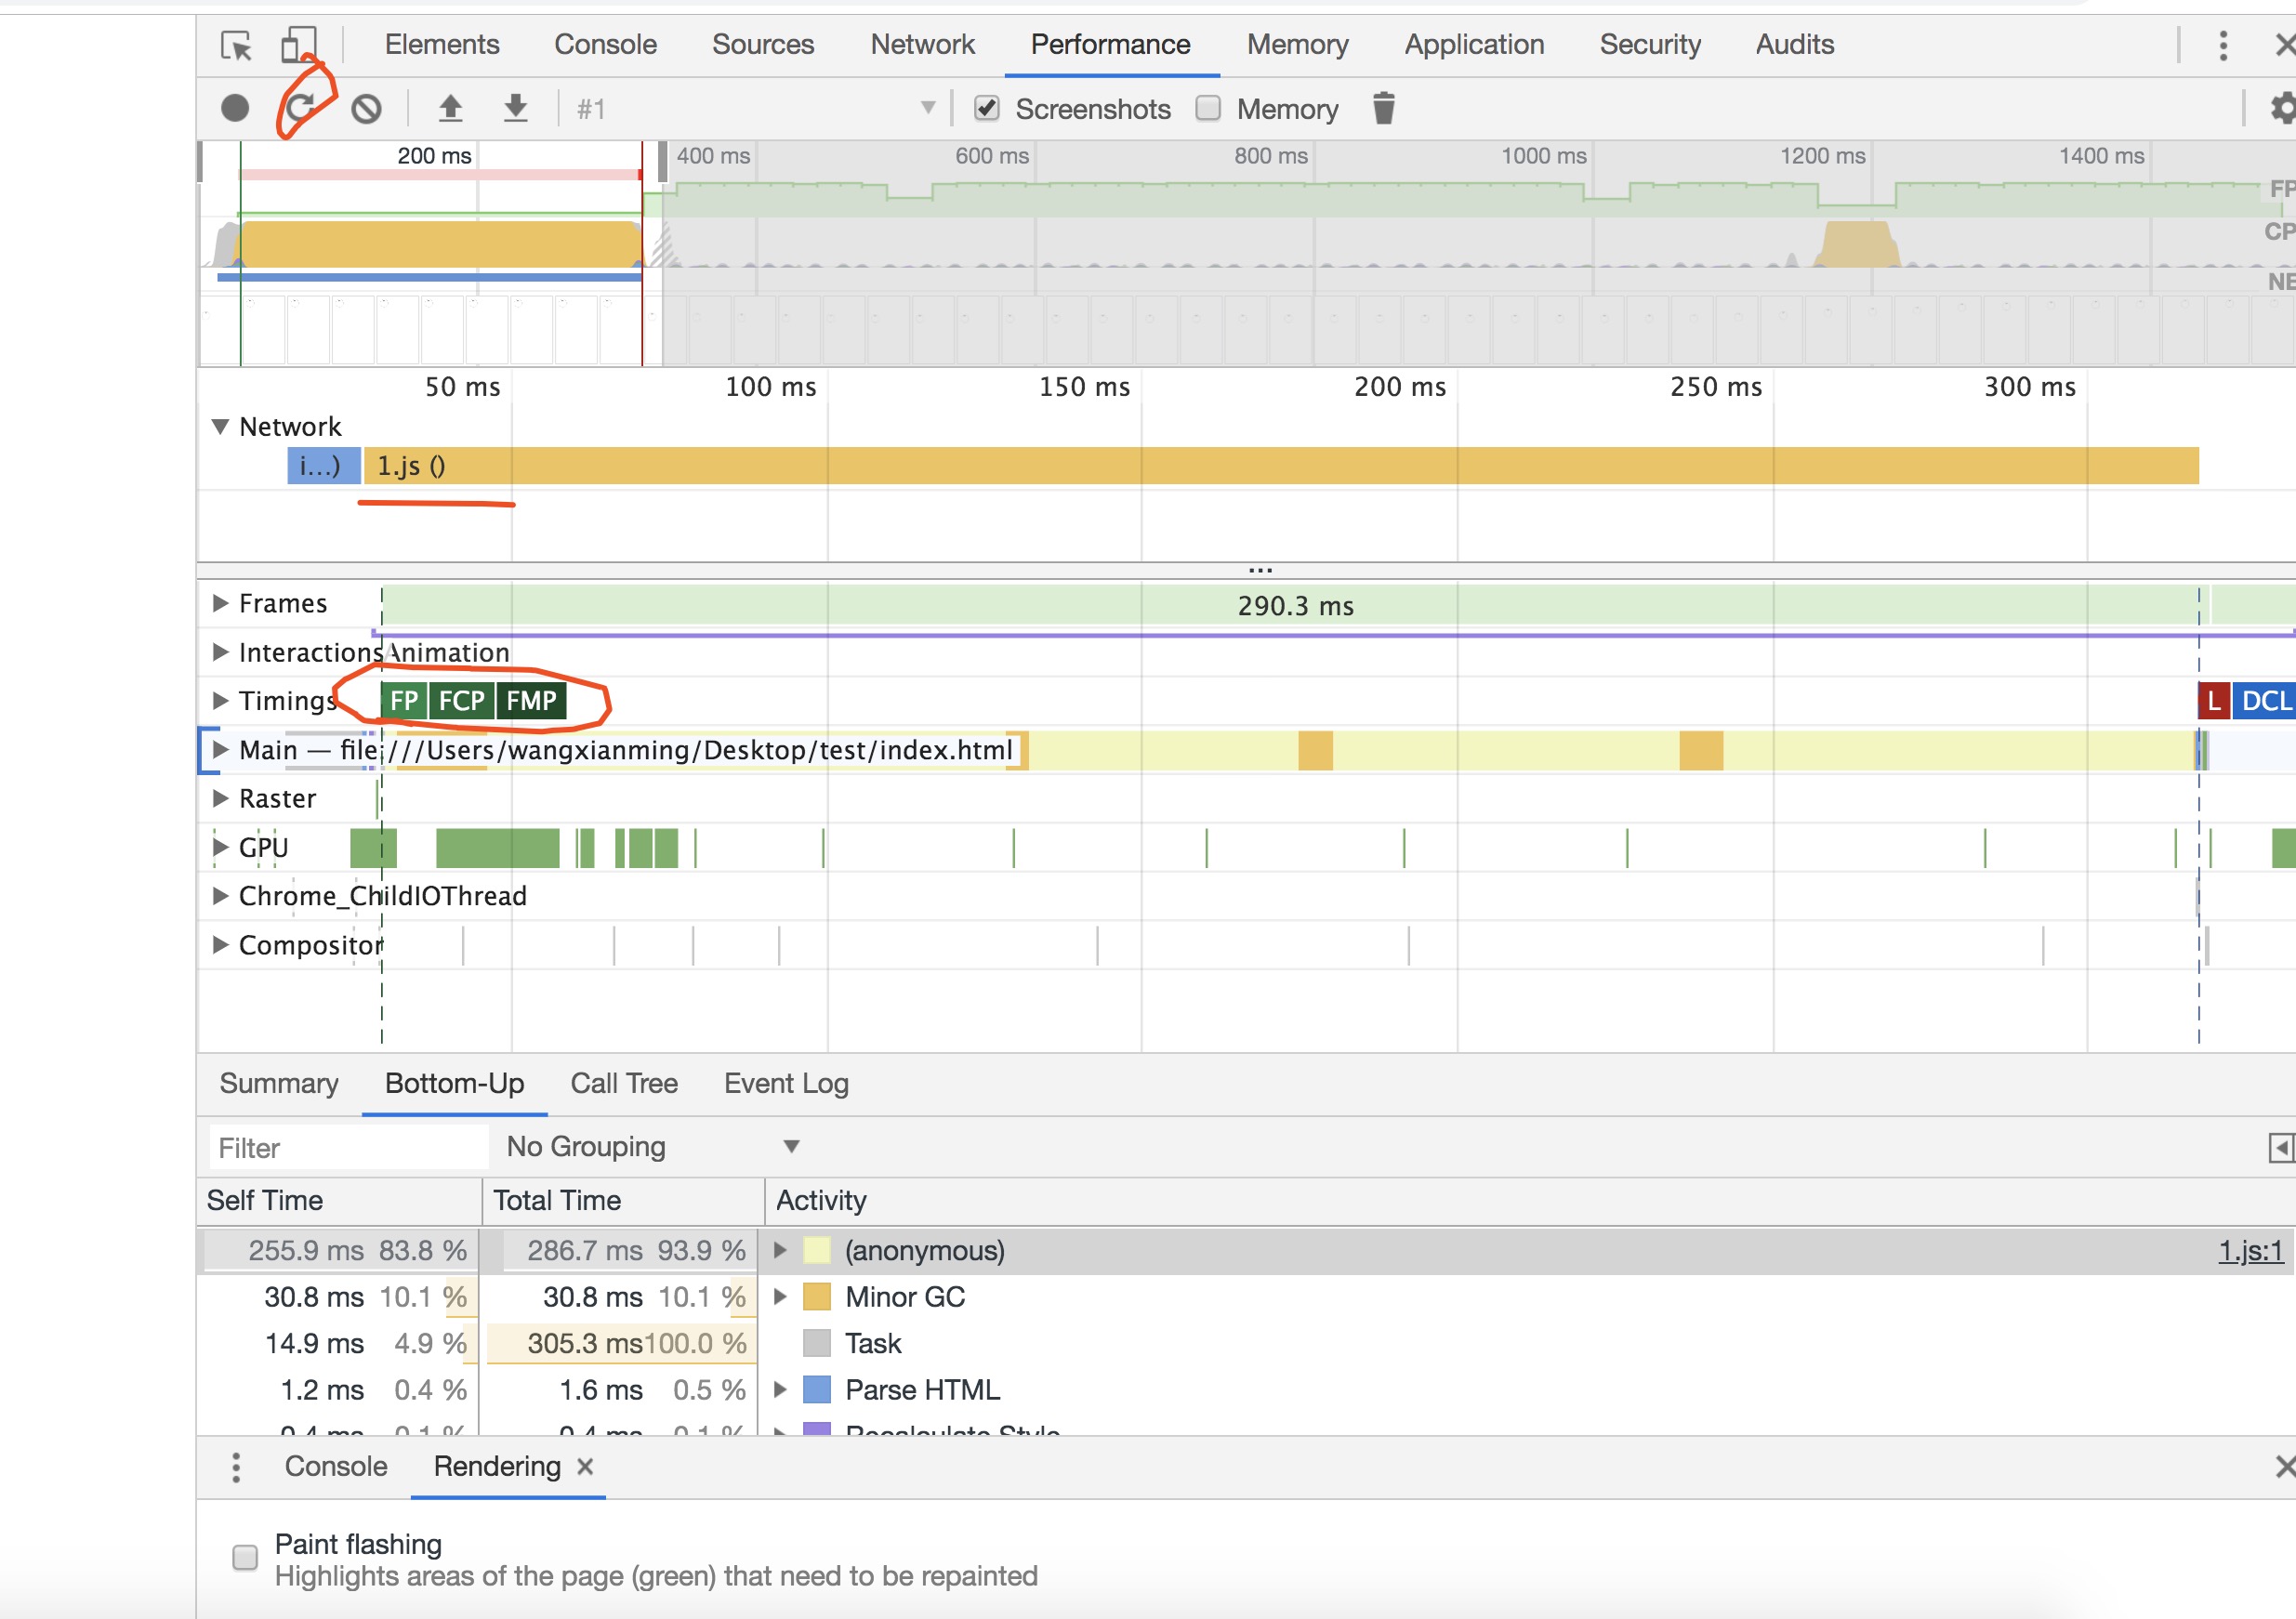2296x1619 pixels.
Task: Click the (anonymous) yellow color swatch
Action: 817,1251
